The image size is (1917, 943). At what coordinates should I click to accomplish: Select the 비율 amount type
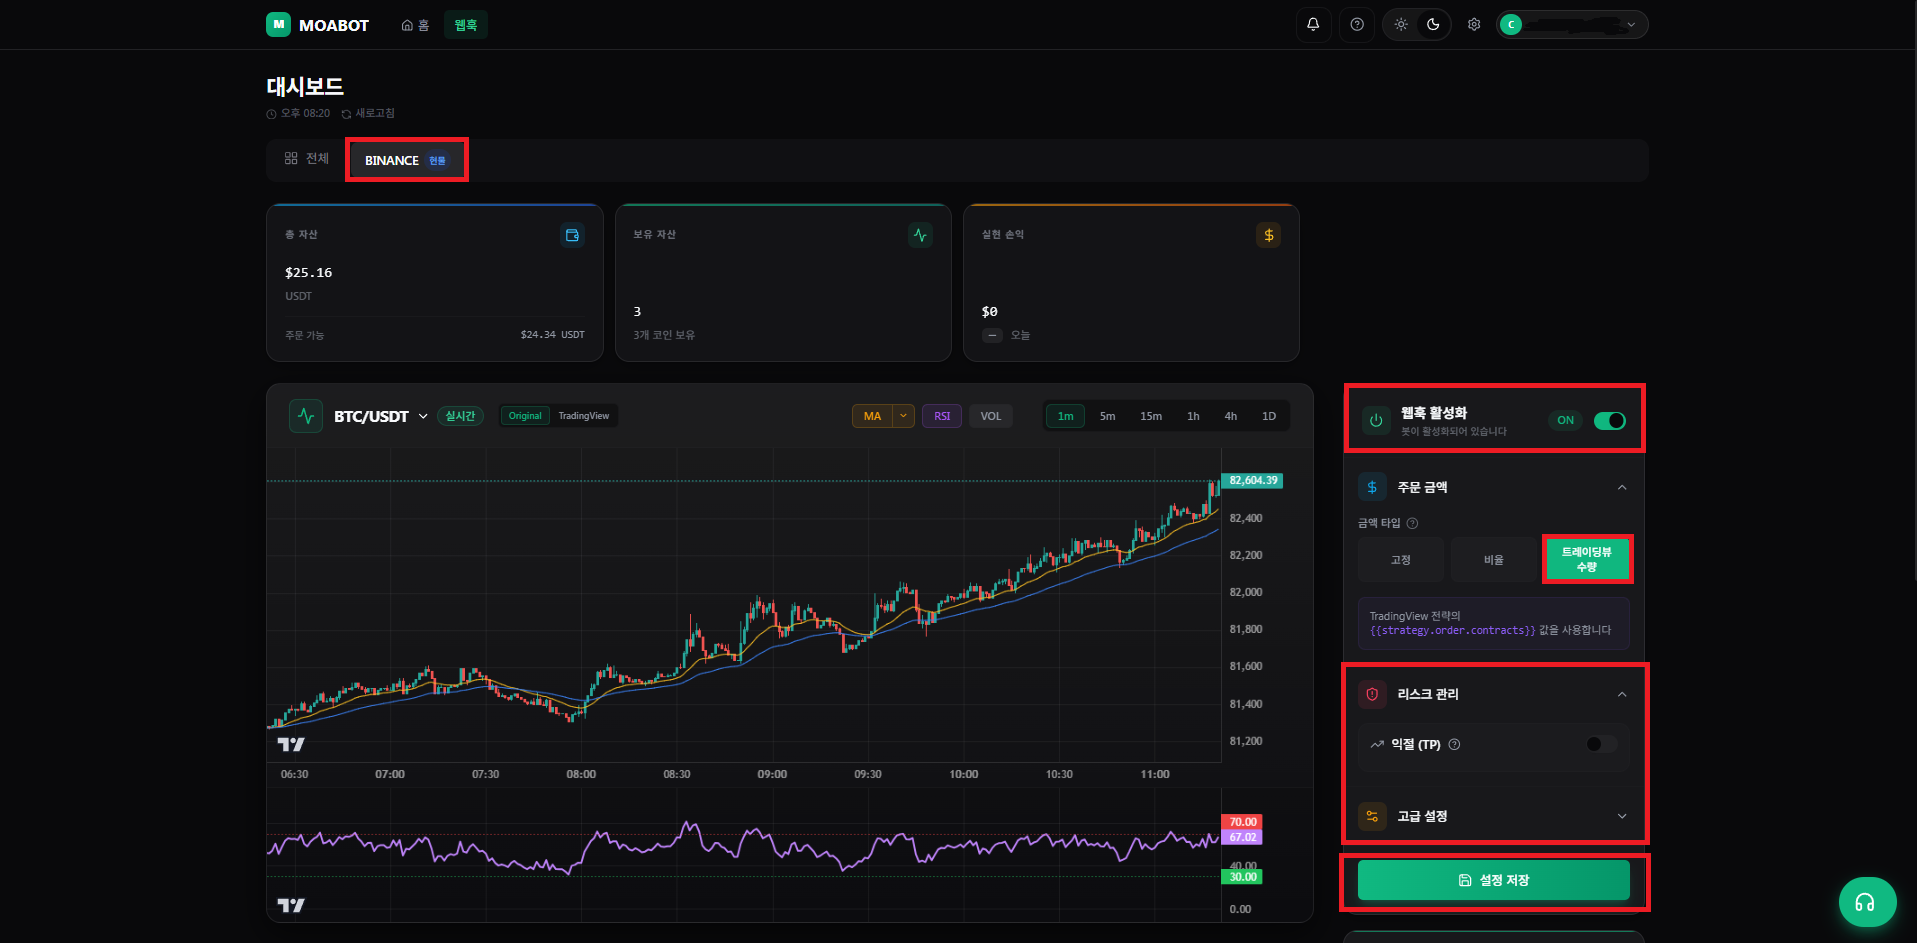pos(1494,560)
